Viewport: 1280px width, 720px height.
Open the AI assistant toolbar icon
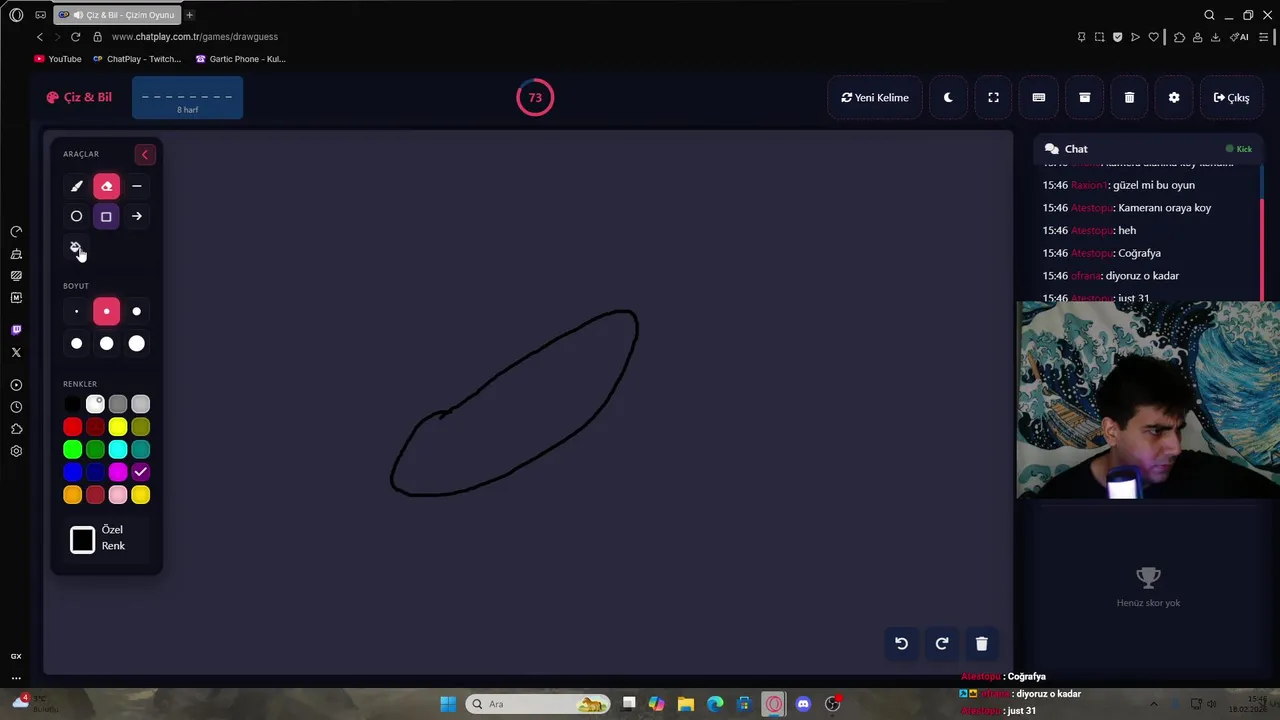click(x=1240, y=37)
